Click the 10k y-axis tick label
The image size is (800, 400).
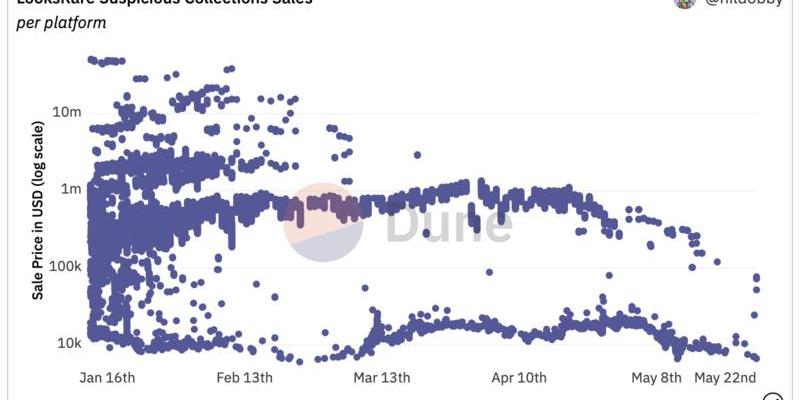click(x=68, y=343)
